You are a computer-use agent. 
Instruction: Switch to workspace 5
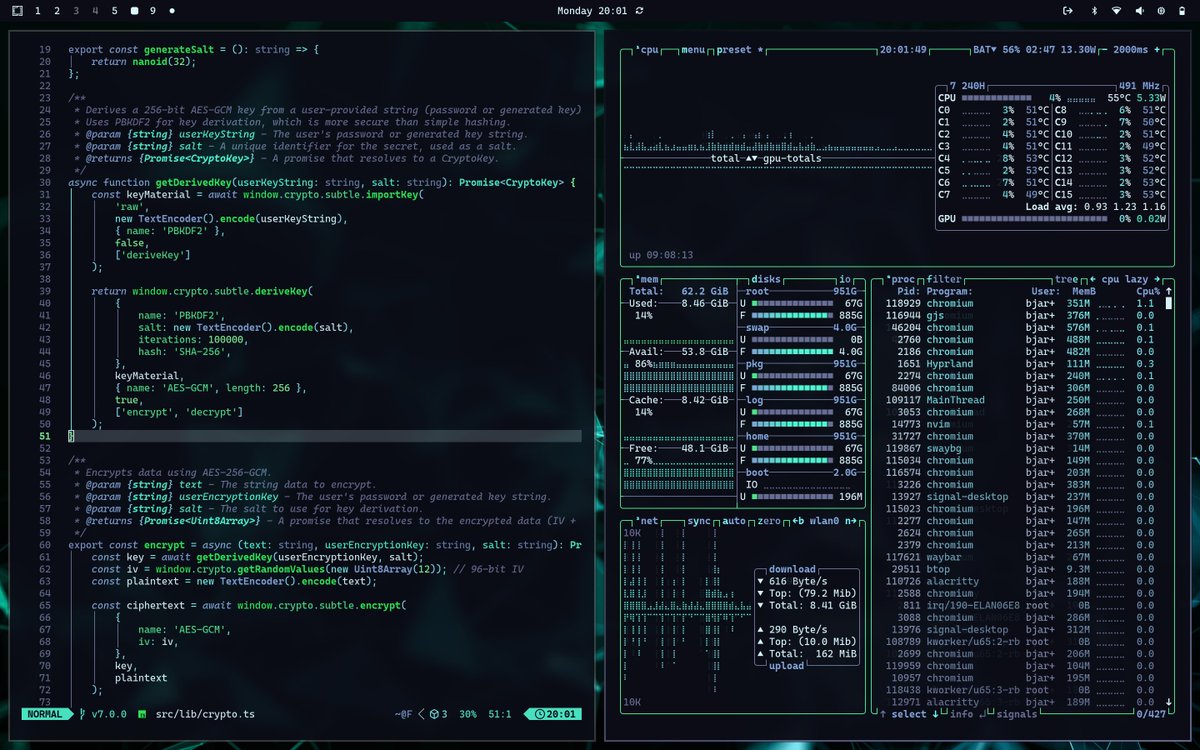pyautogui.click(x=114, y=10)
